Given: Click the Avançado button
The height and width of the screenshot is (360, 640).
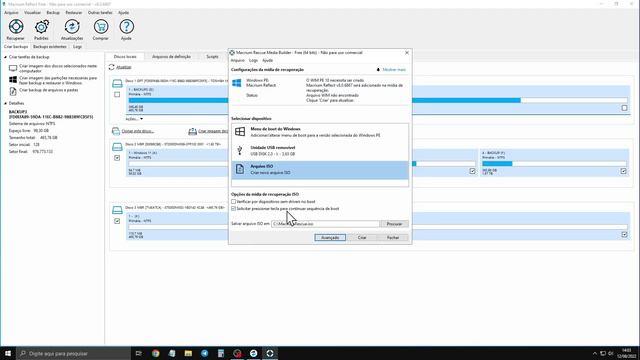Looking at the screenshot, I should [330, 238].
